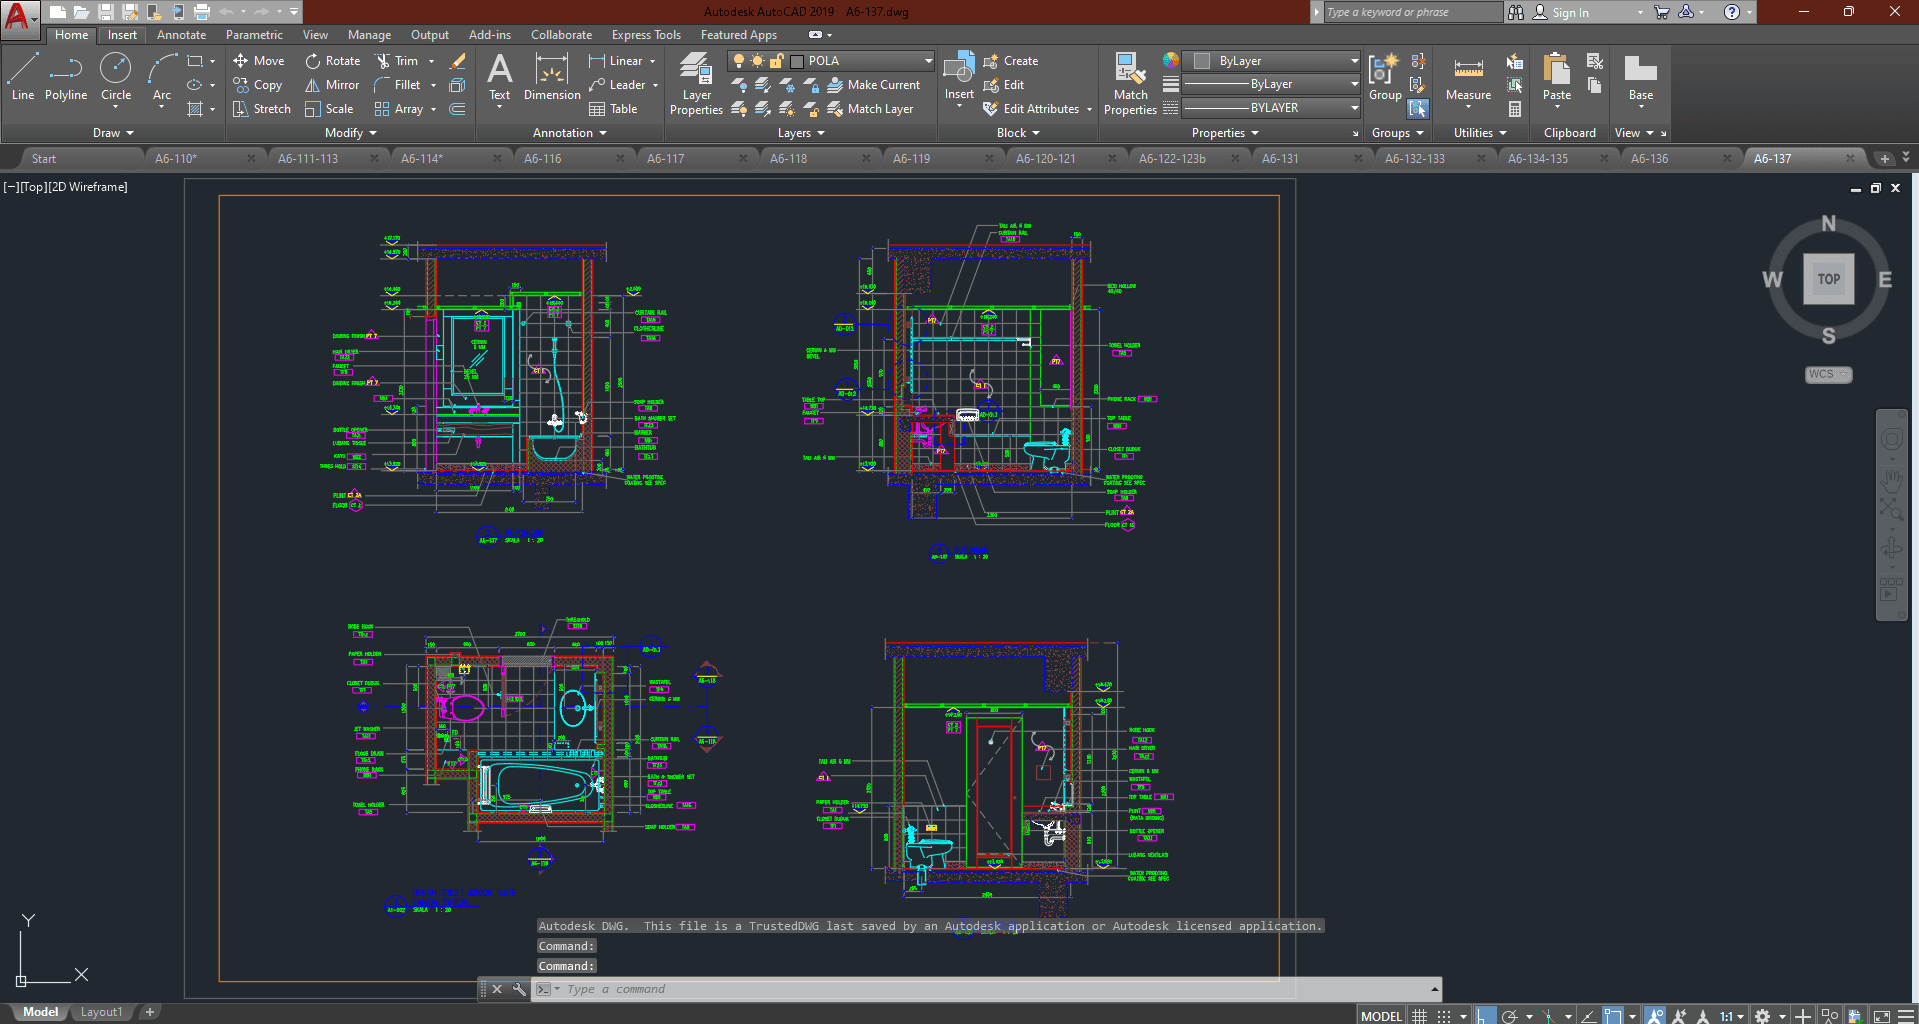Image resolution: width=1919 pixels, height=1024 pixels.
Task: Open the POLA layer dropdown
Action: pyautogui.click(x=927, y=61)
